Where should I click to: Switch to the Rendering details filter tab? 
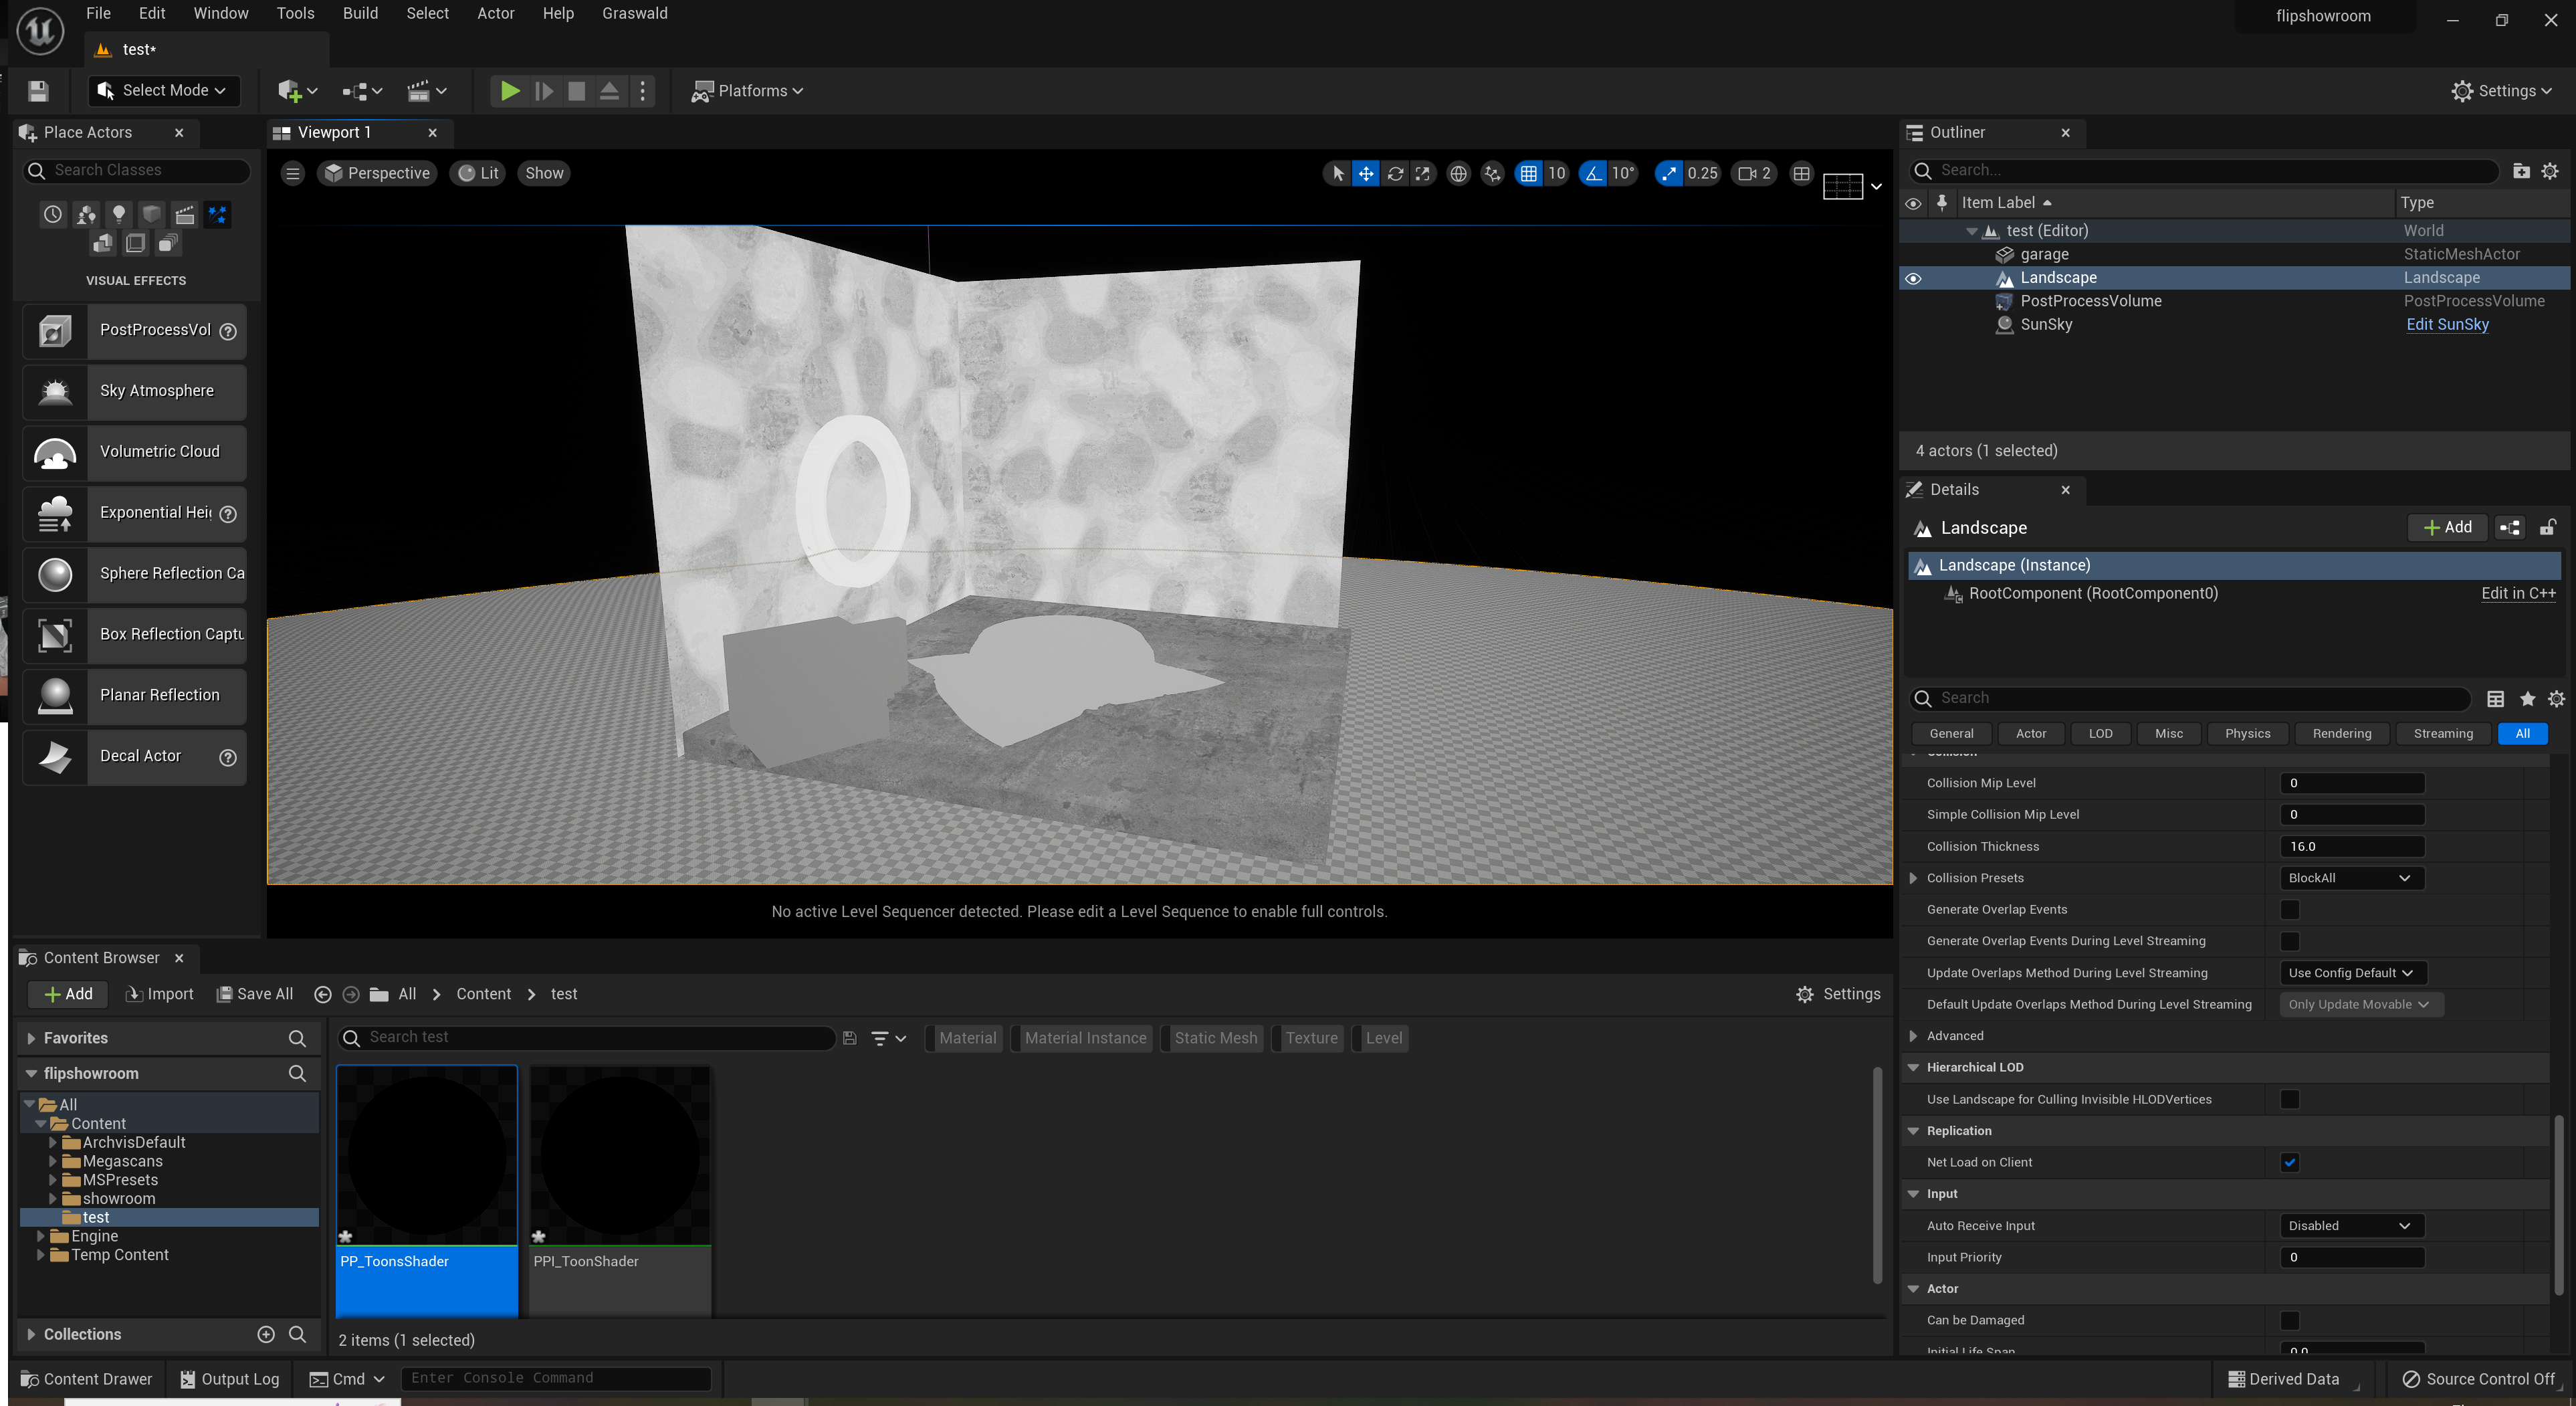(2341, 733)
